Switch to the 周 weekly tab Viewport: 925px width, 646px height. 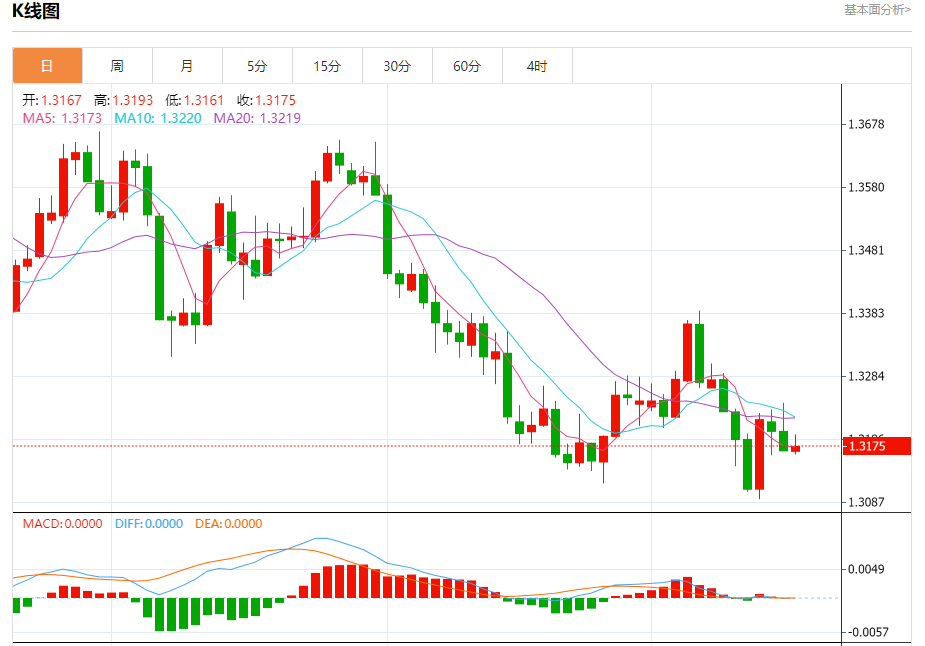coord(117,65)
